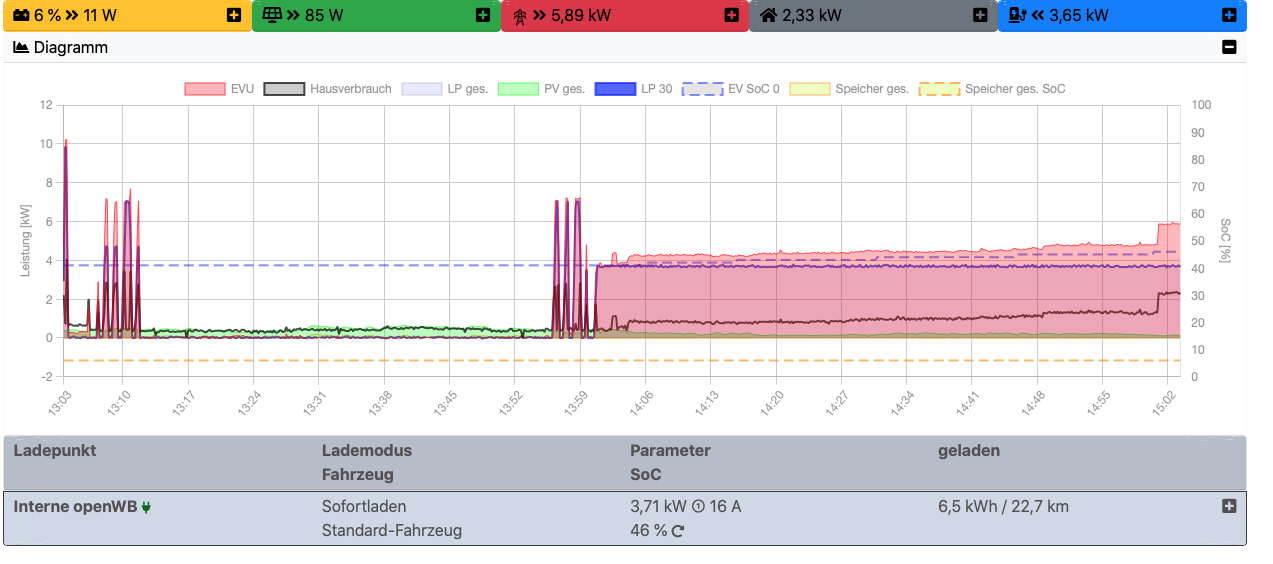Collapse the Diagramm panel with the minus button
The image size is (1273, 564).
[1229, 47]
